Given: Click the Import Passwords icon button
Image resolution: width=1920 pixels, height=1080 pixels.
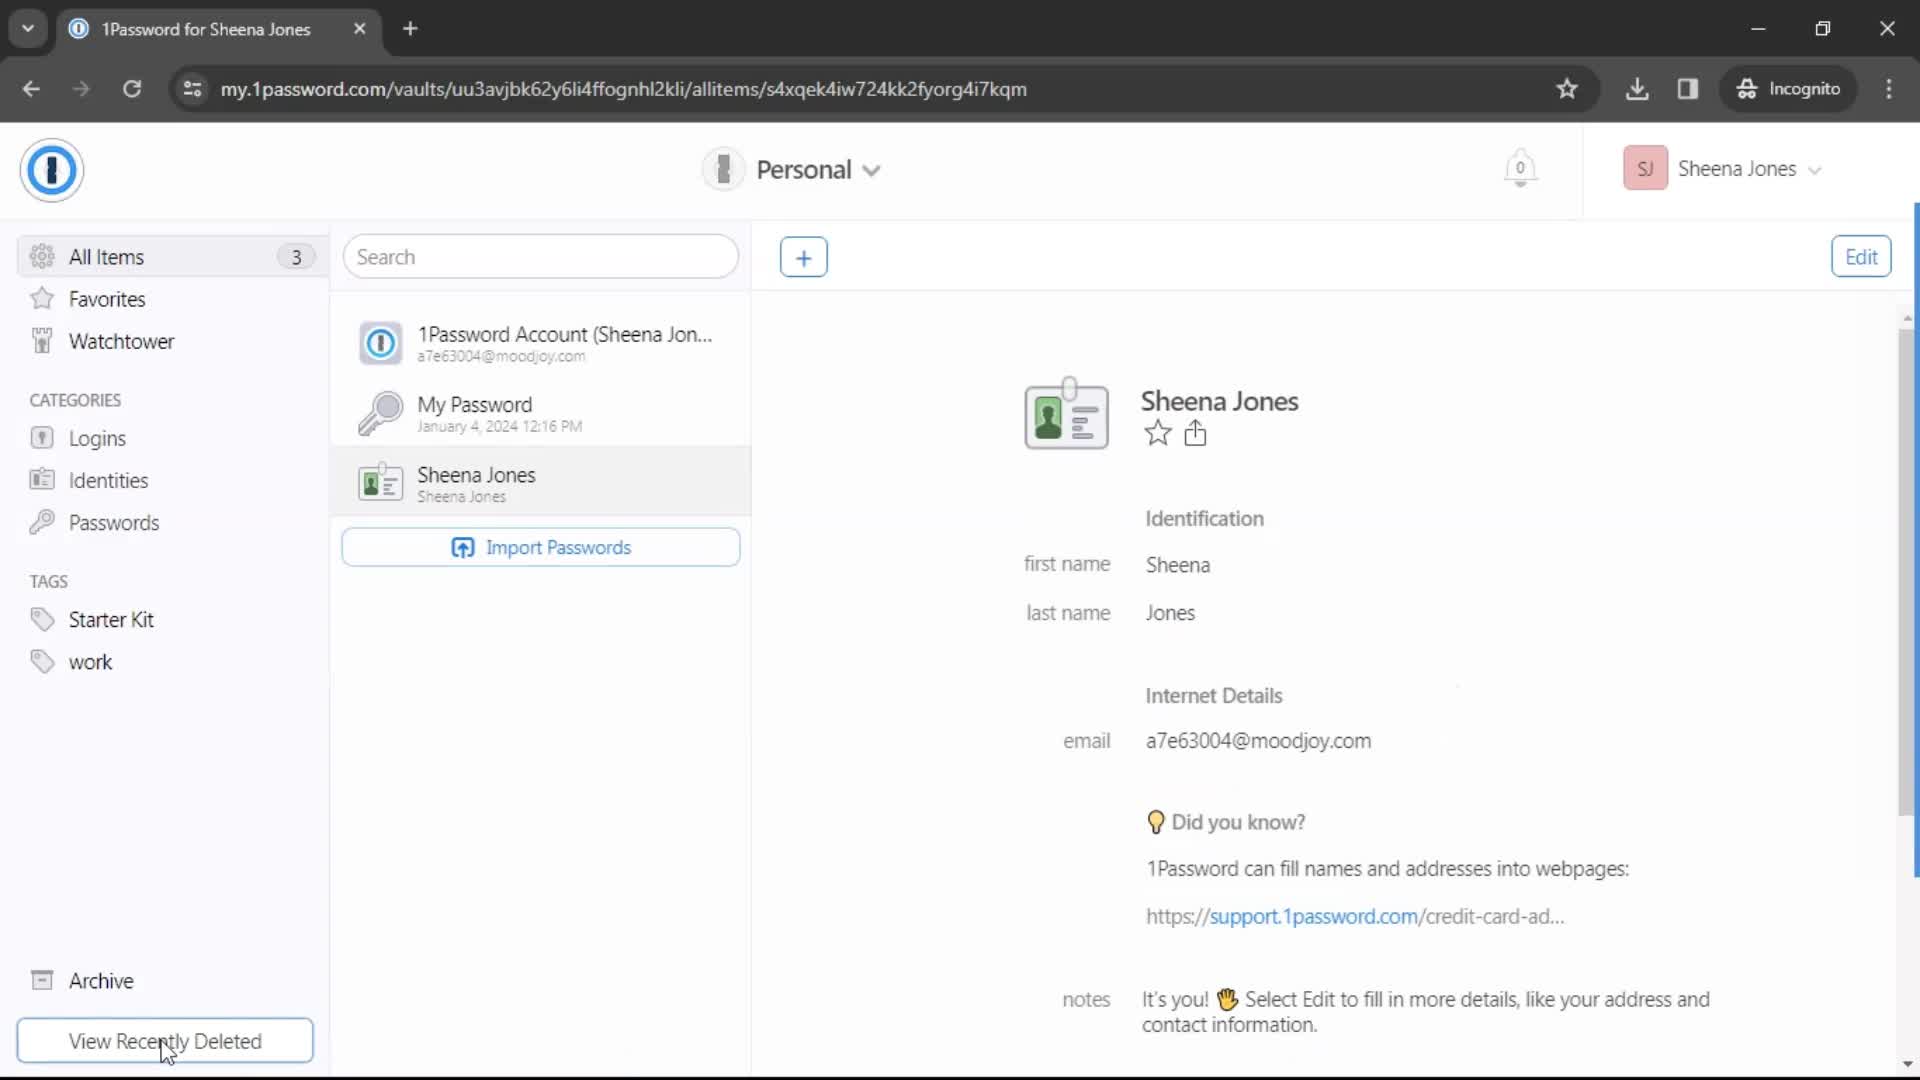Looking at the screenshot, I should coord(463,546).
